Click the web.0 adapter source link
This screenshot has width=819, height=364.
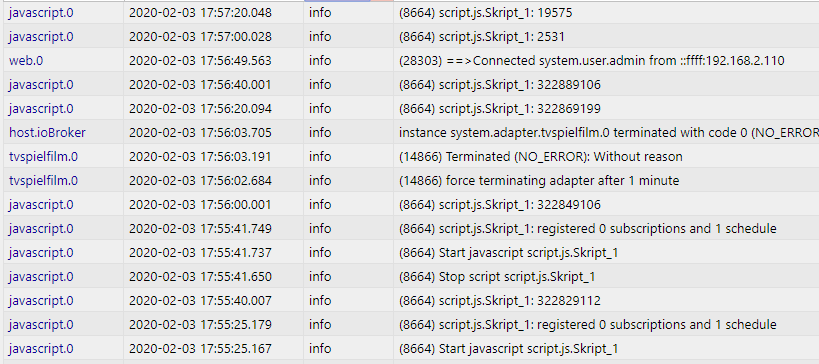pyautogui.click(x=26, y=61)
